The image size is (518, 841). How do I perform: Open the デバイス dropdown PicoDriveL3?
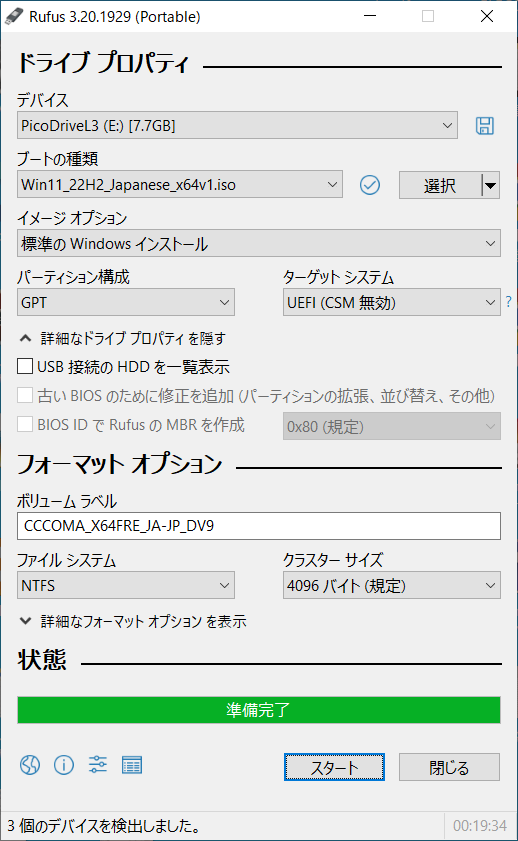(237, 126)
